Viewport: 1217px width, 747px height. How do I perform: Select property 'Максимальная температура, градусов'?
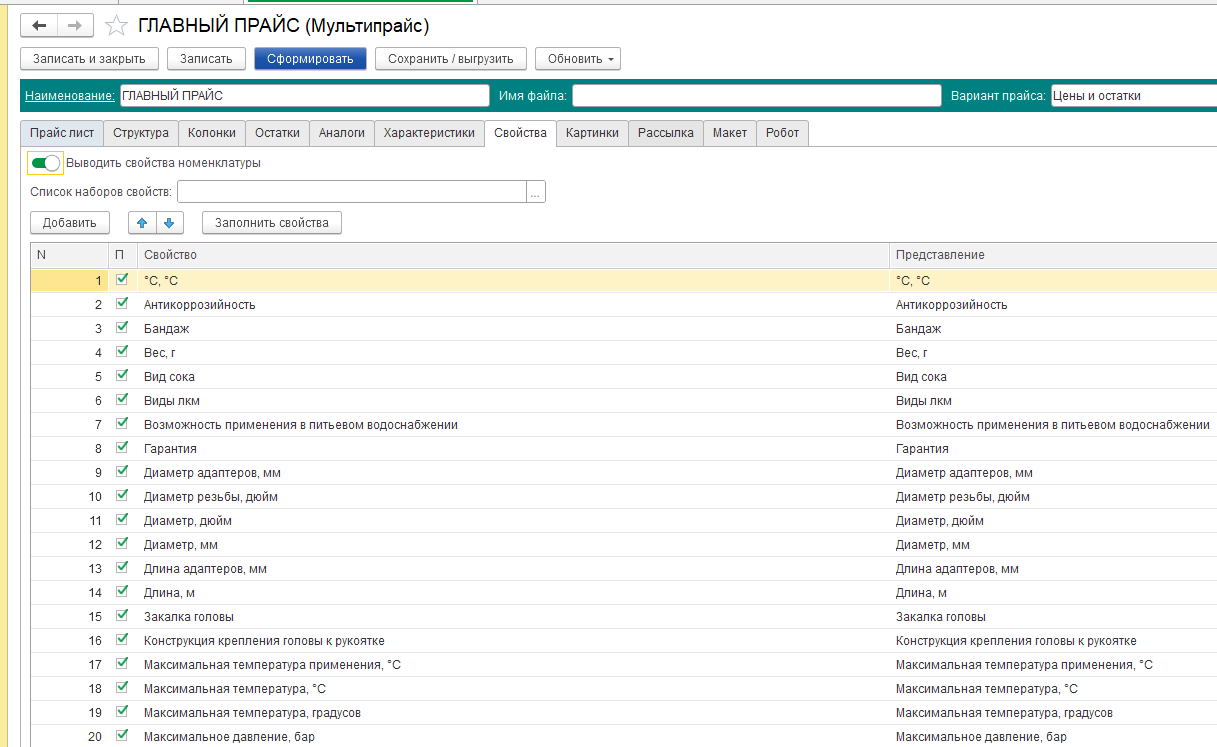tap(513, 712)
